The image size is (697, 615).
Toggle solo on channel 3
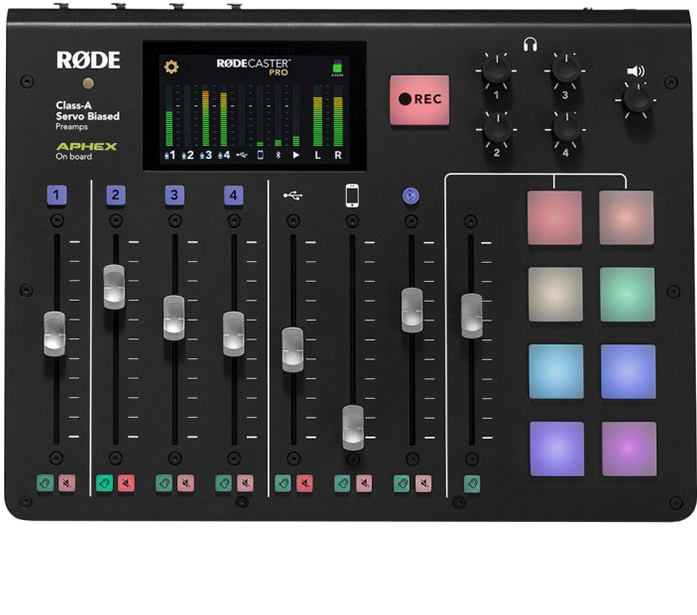pos(164,483)
